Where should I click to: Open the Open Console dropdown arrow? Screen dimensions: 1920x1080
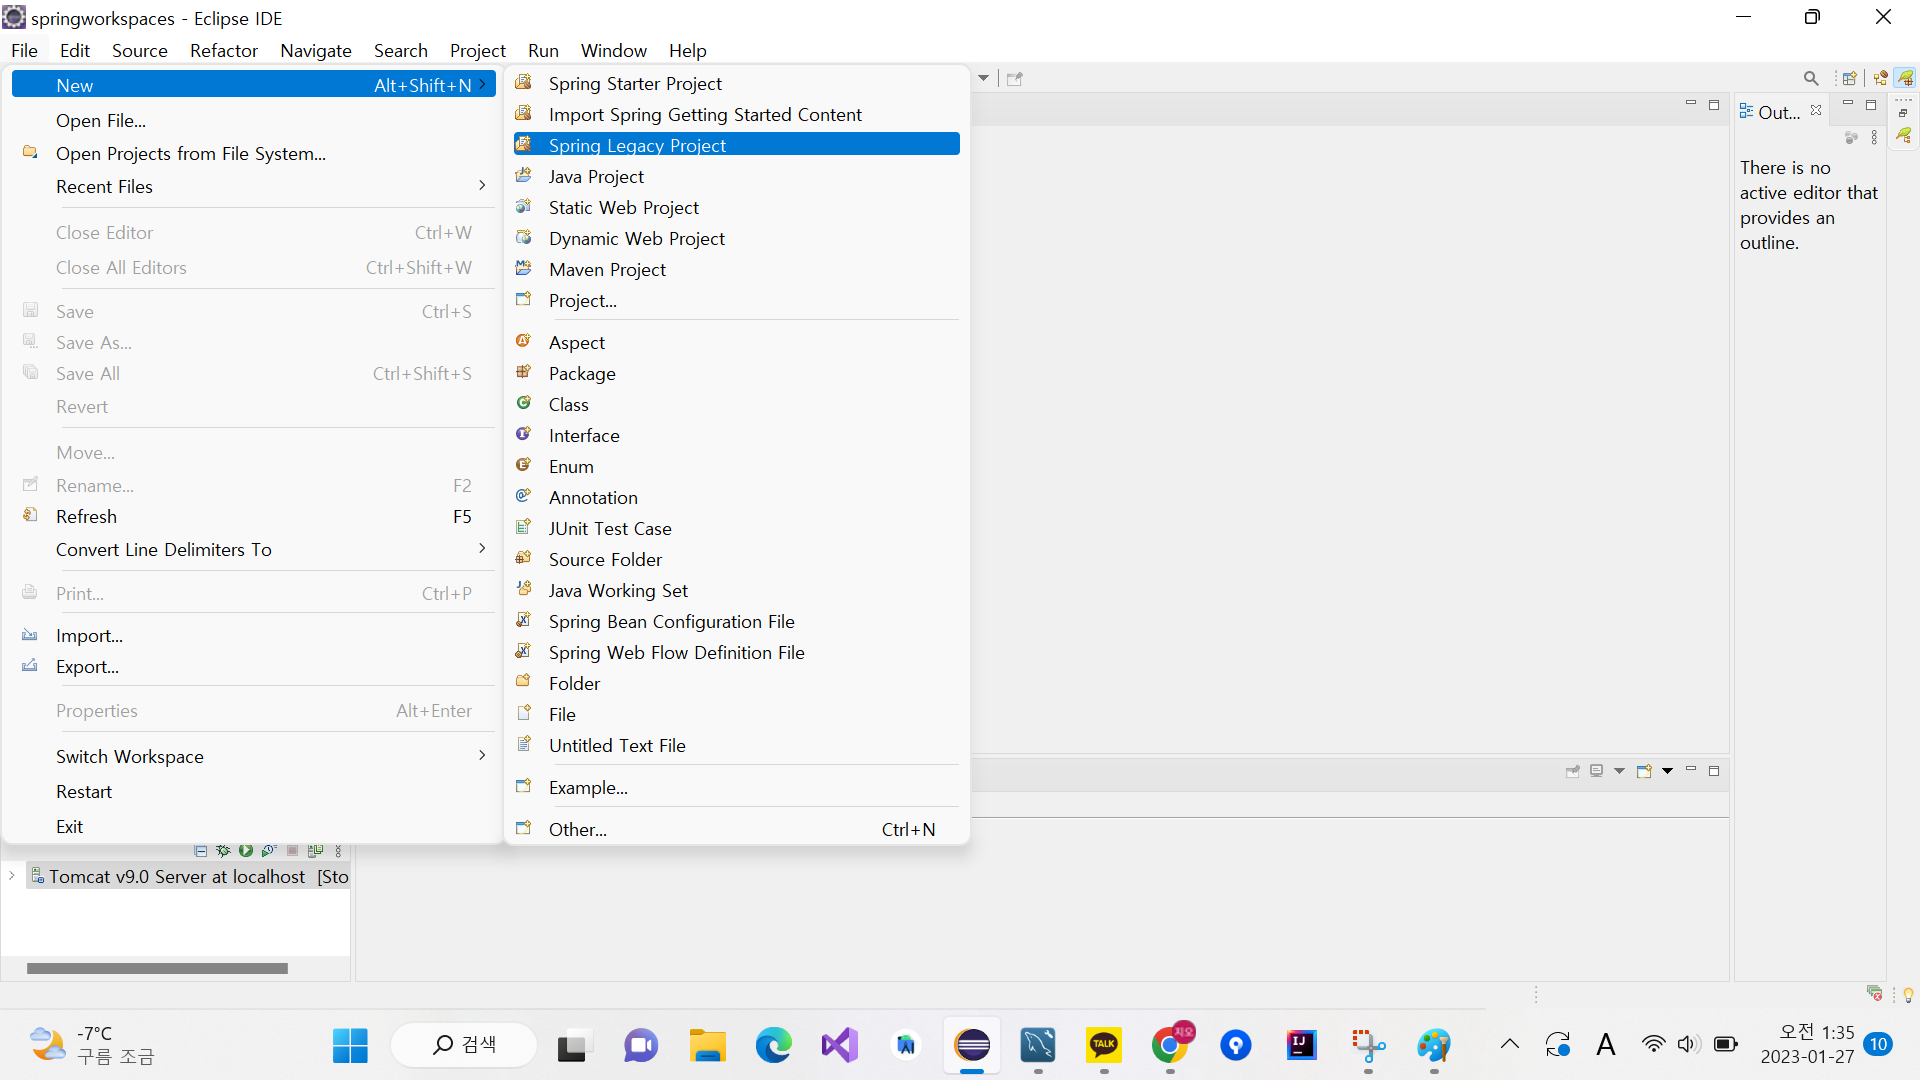(x=1667, y=771)
